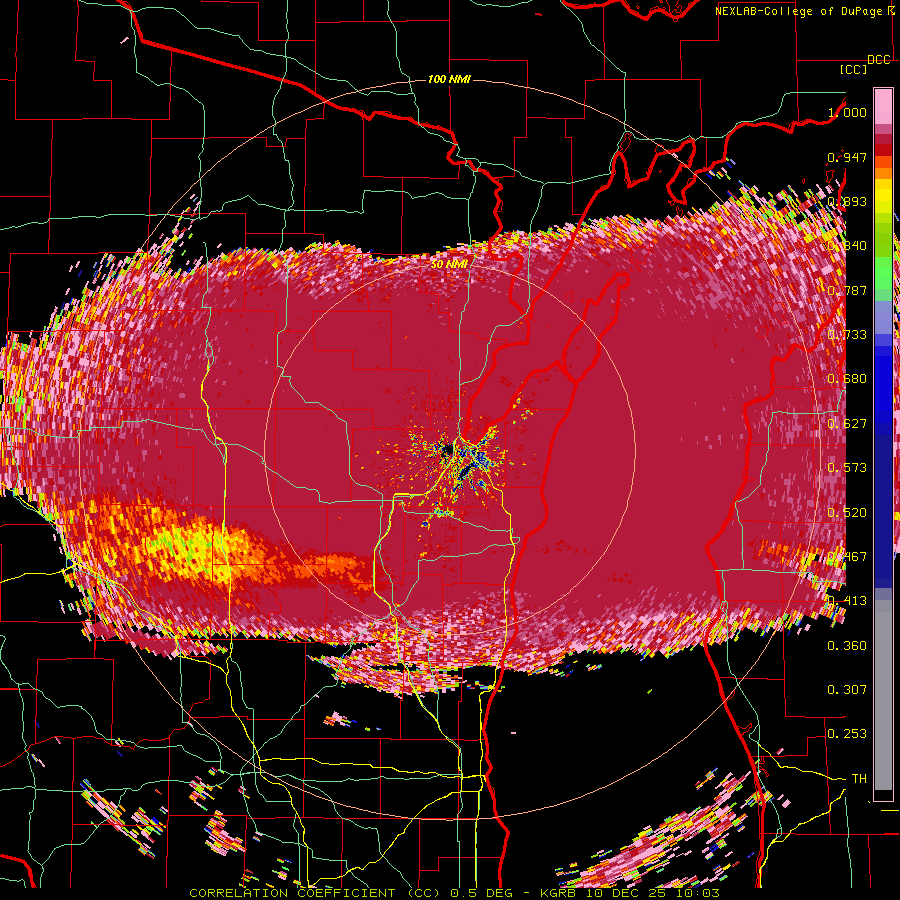Select the 0.253 scale value

tap(847, 734)
